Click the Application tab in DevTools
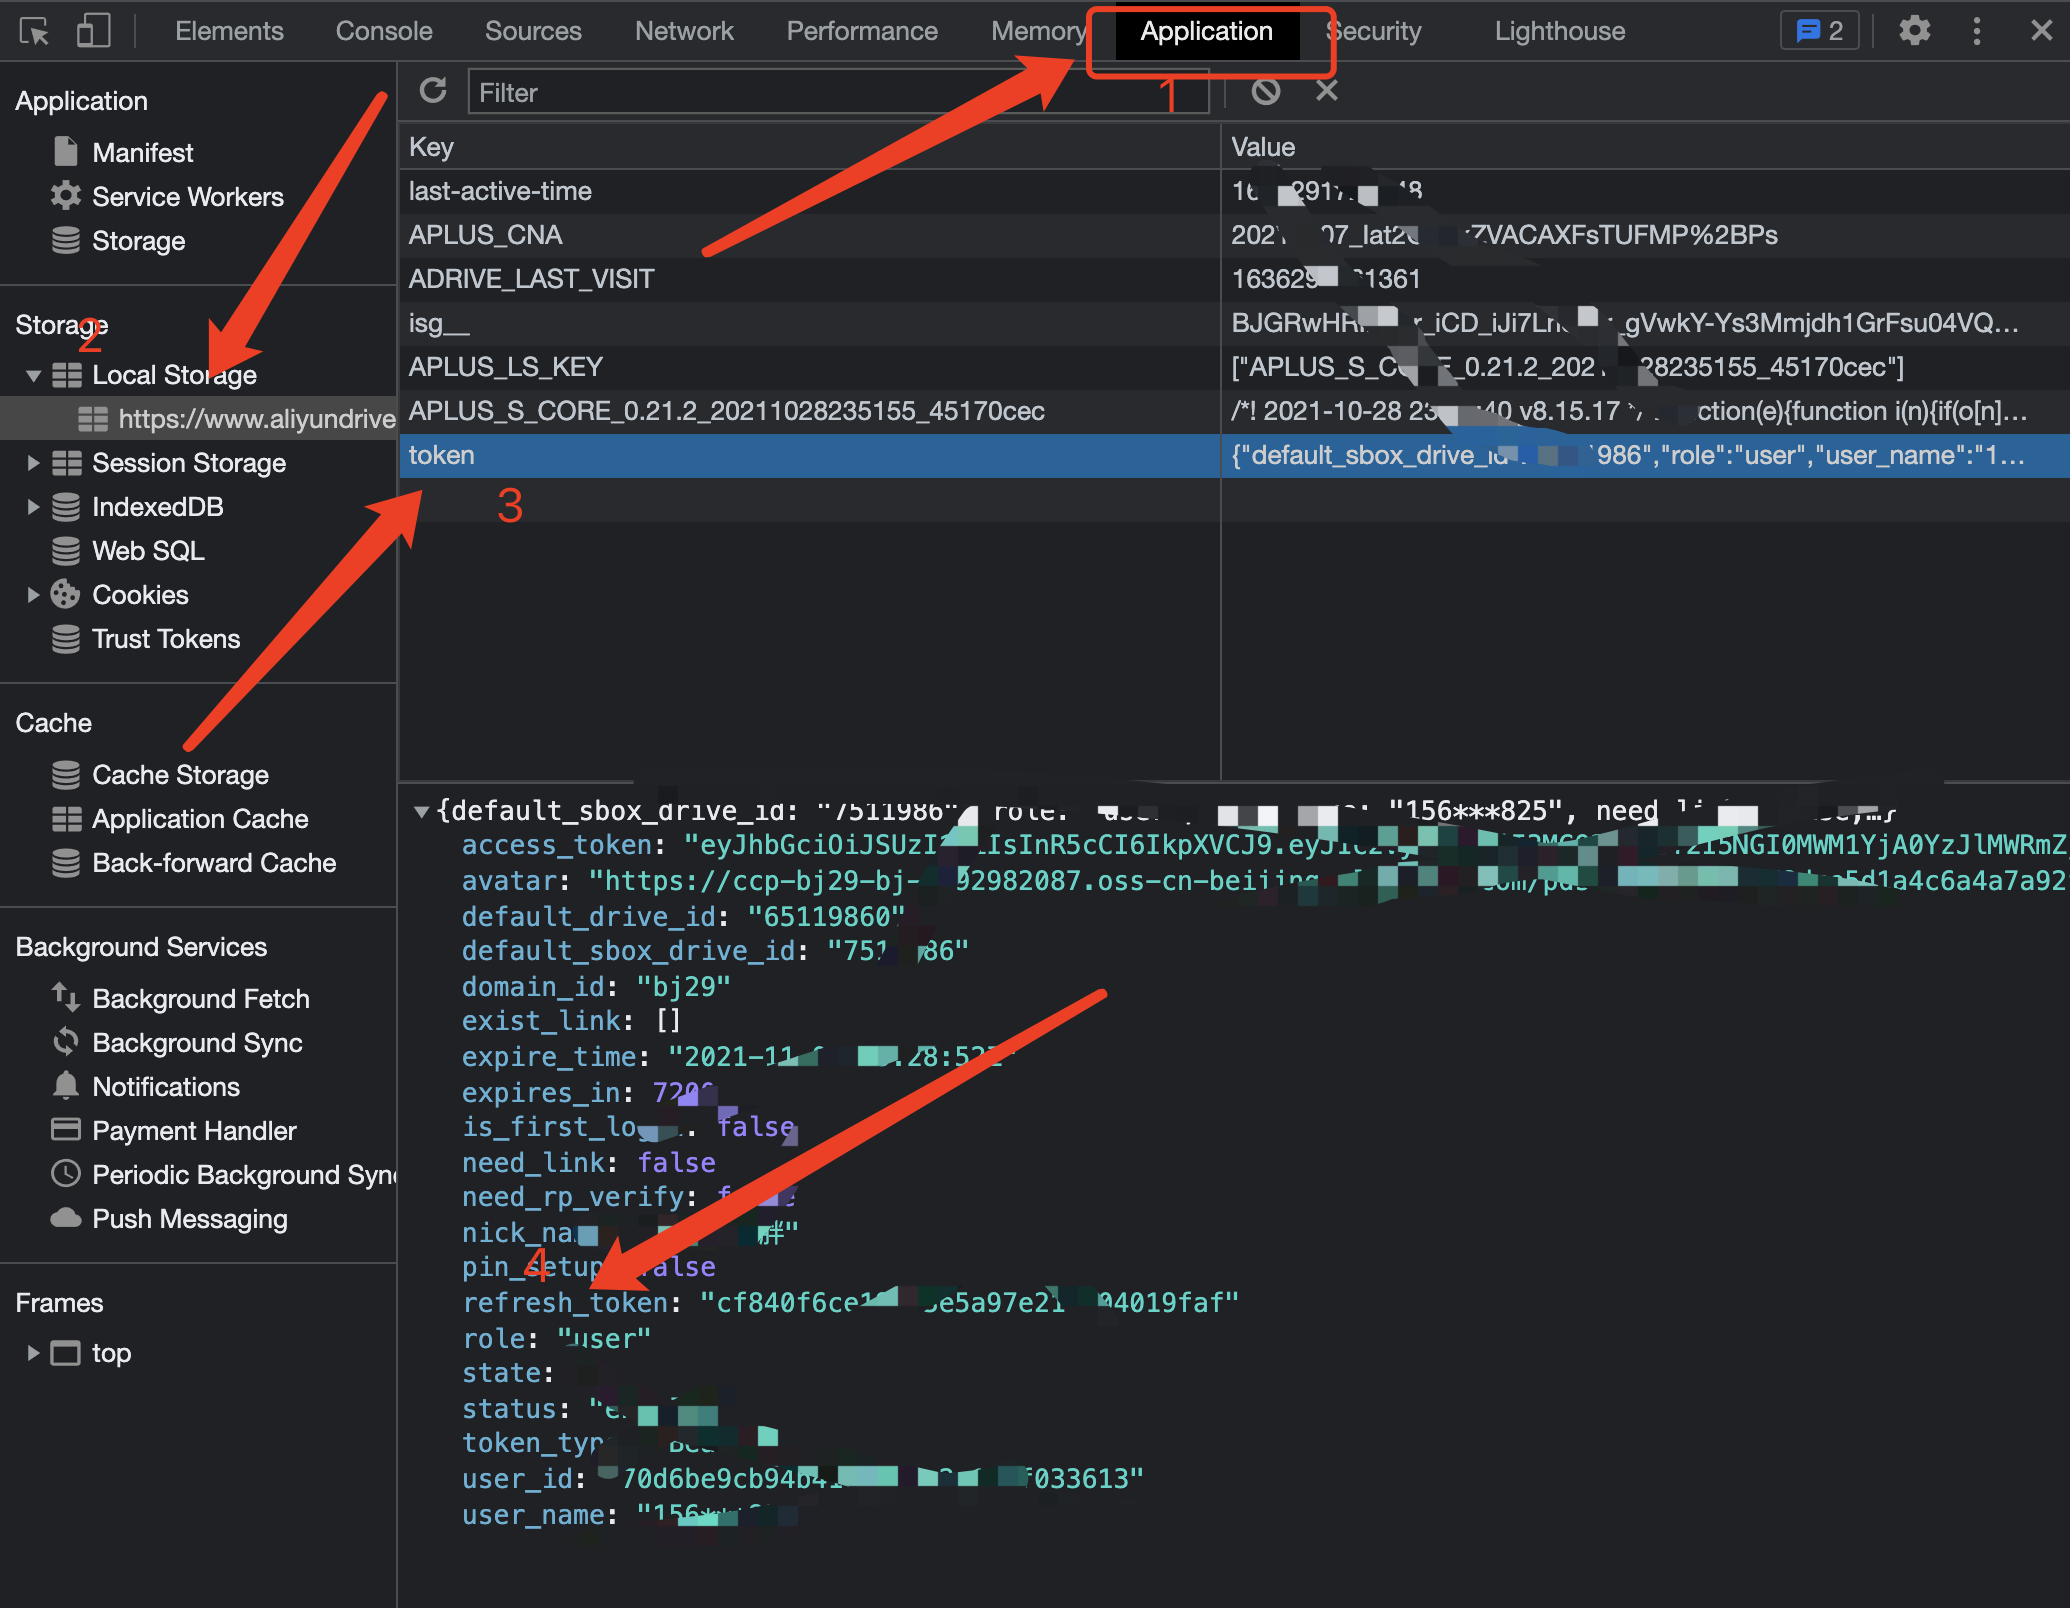This screenshot has width=2070, height=1608. 1206,30
